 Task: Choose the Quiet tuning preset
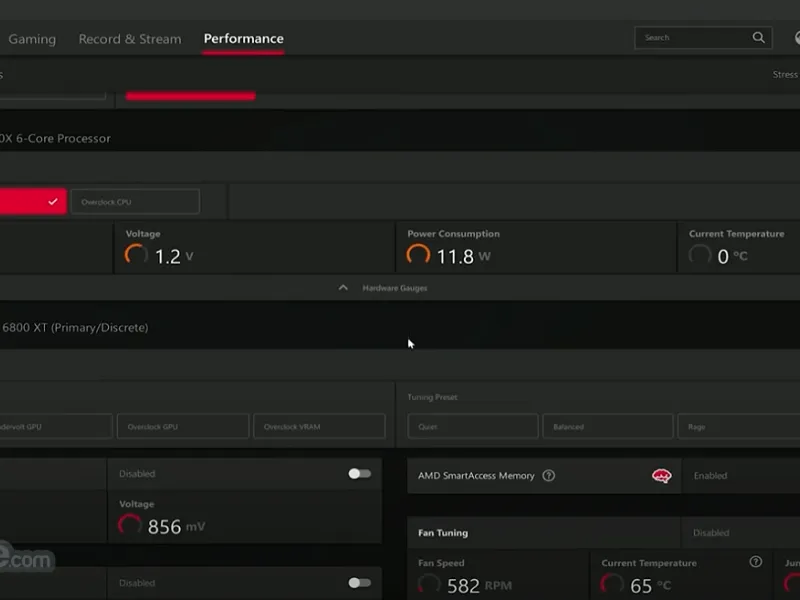[x=472, y=427]
